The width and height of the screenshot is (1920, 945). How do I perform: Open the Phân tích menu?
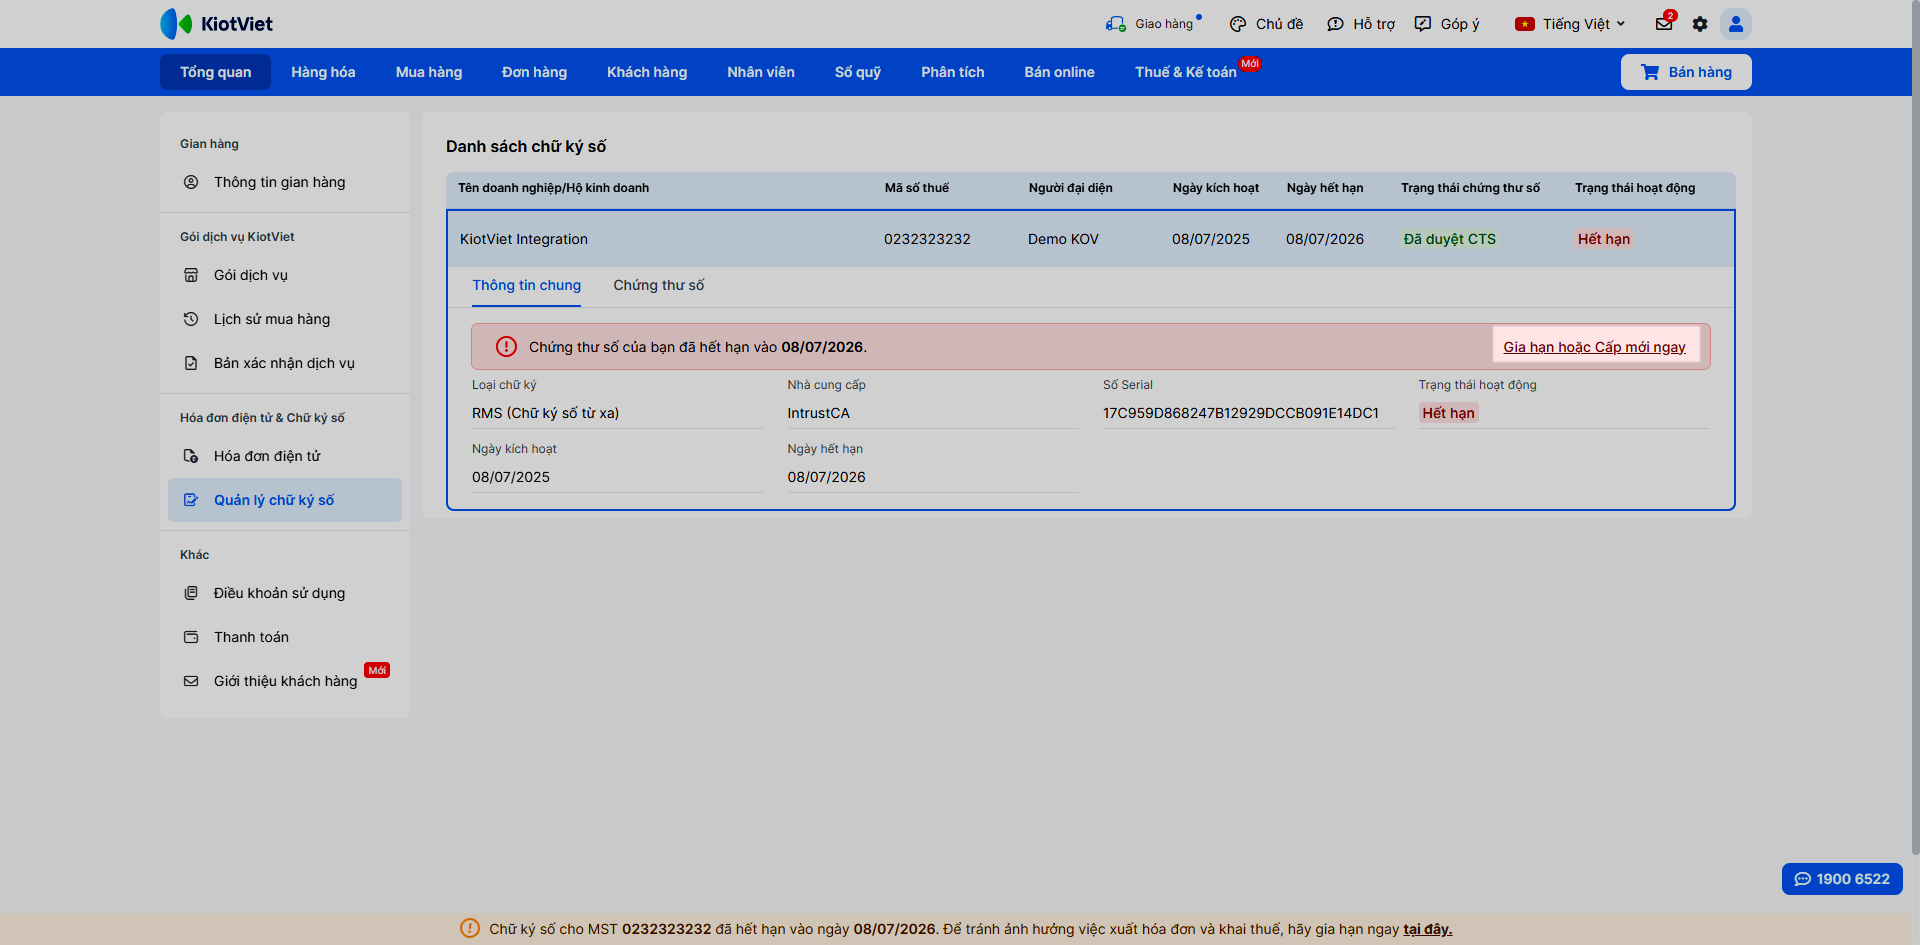coord(953,72)
